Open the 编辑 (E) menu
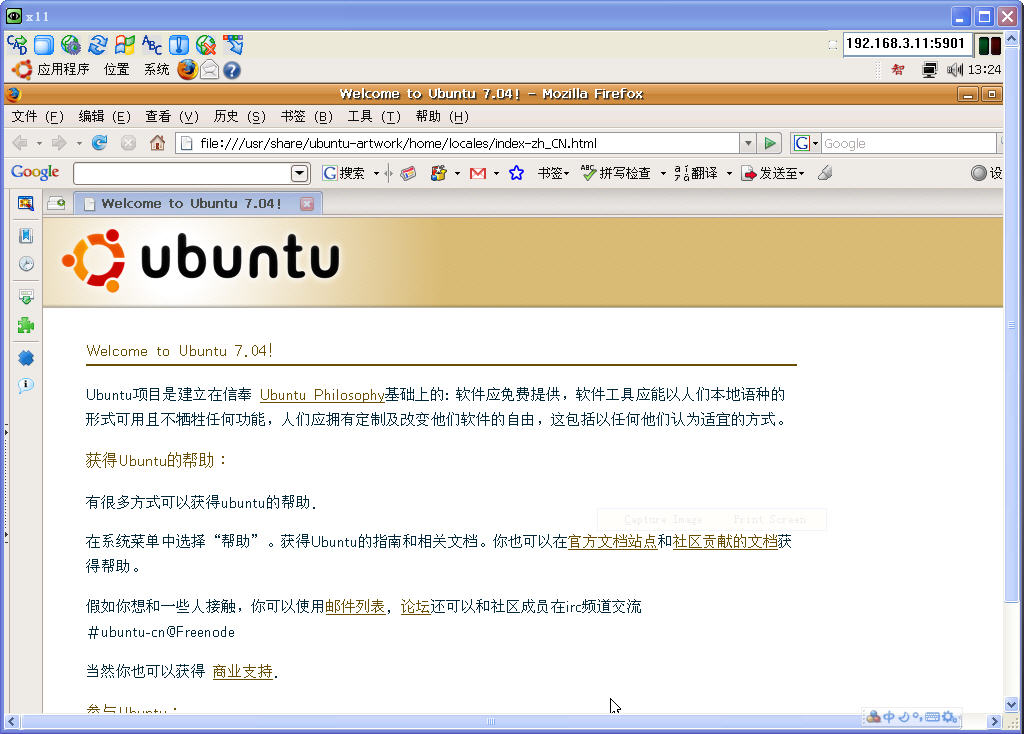 coord(104,116)
